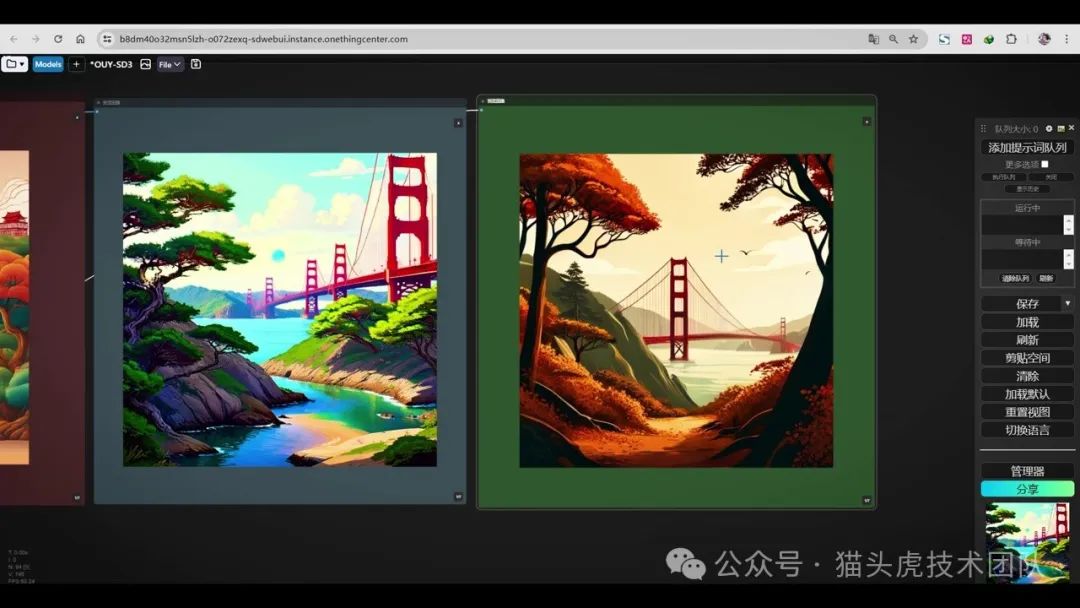This screenshot has width=1080, height=608.
Task: Click the 刷新 button next to 清除队列
Action: (x=1046, y=278)
